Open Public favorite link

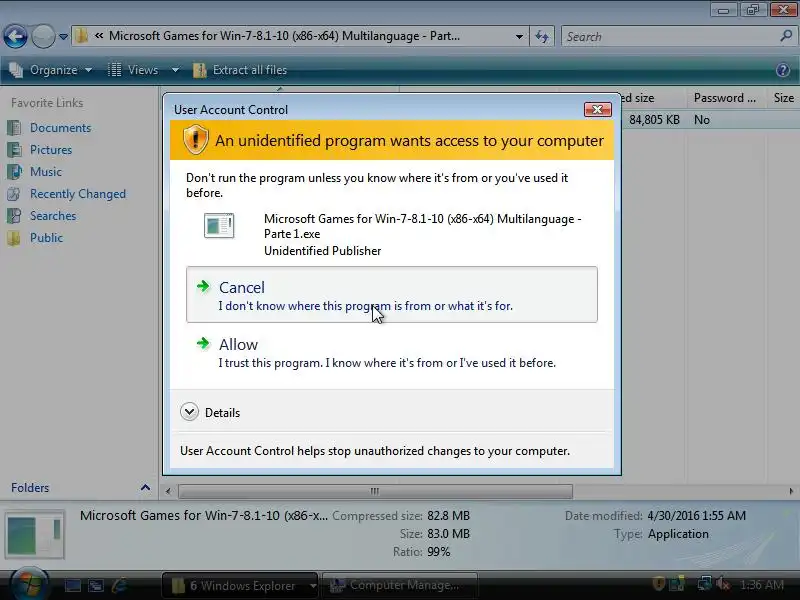pyautogui.click(x=46, y=237)
